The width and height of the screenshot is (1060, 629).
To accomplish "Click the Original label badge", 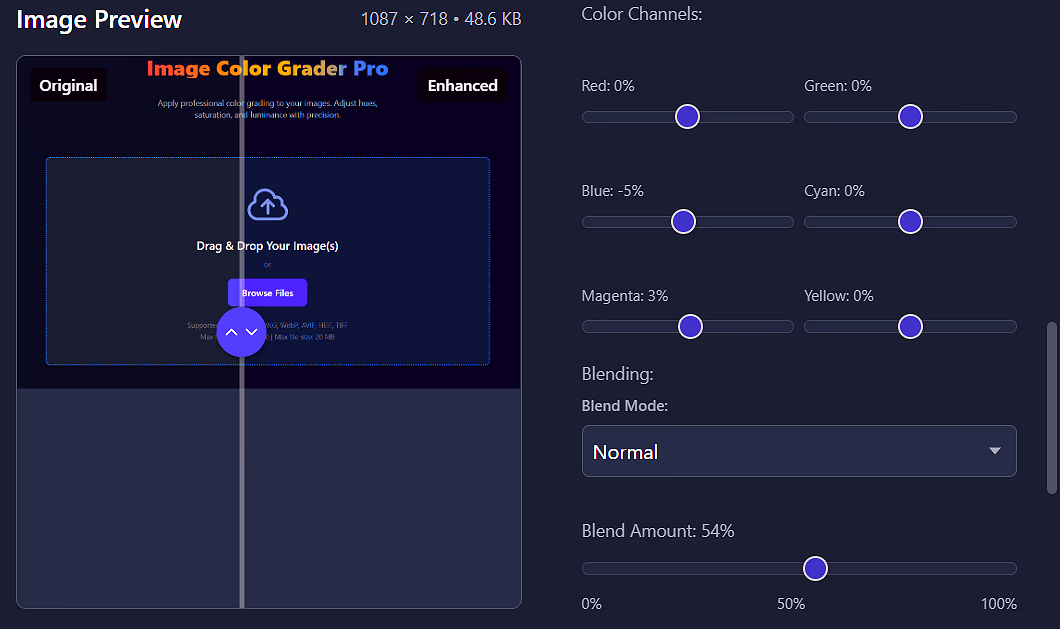I will click(68, 86).
